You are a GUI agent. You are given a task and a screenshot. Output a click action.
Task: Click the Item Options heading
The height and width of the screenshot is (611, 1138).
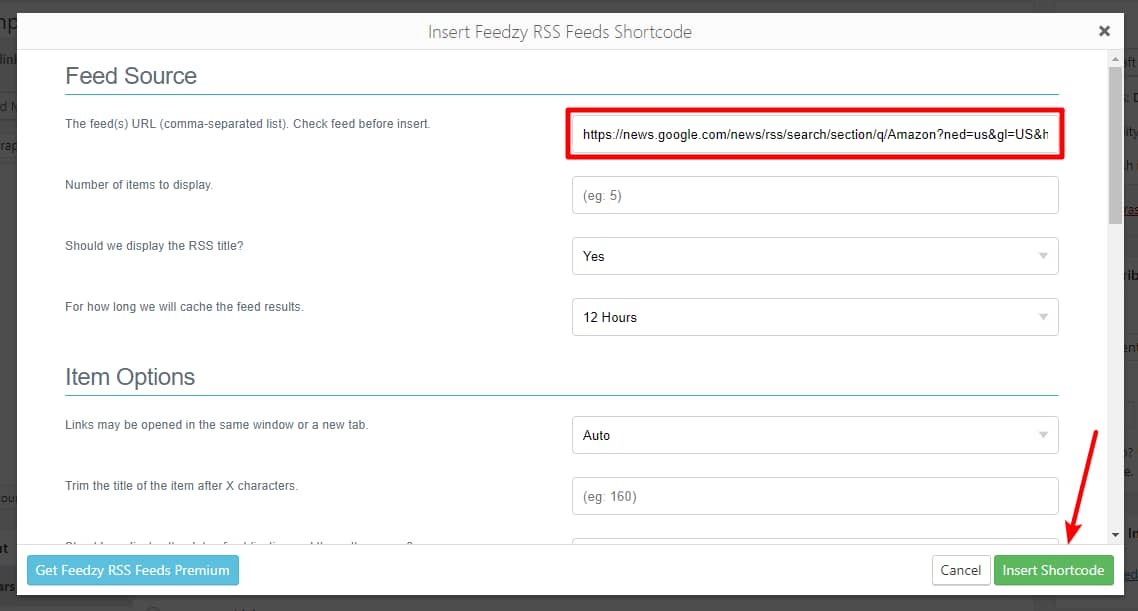[130, 377]
